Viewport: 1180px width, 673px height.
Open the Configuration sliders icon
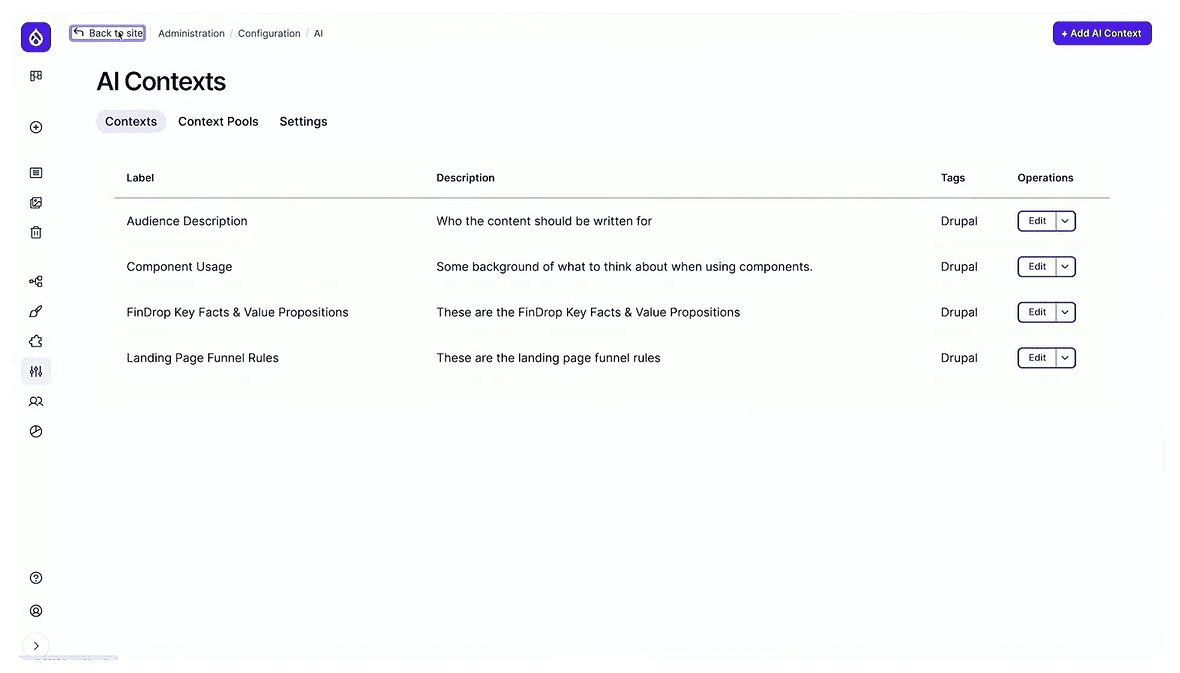[36, 371]
